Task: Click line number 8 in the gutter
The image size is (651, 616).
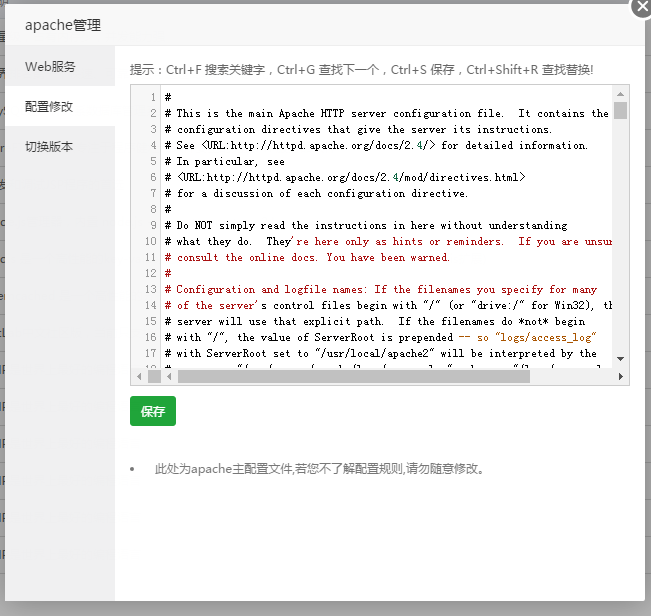Action: pyautogui.click(x=153, y=209)
